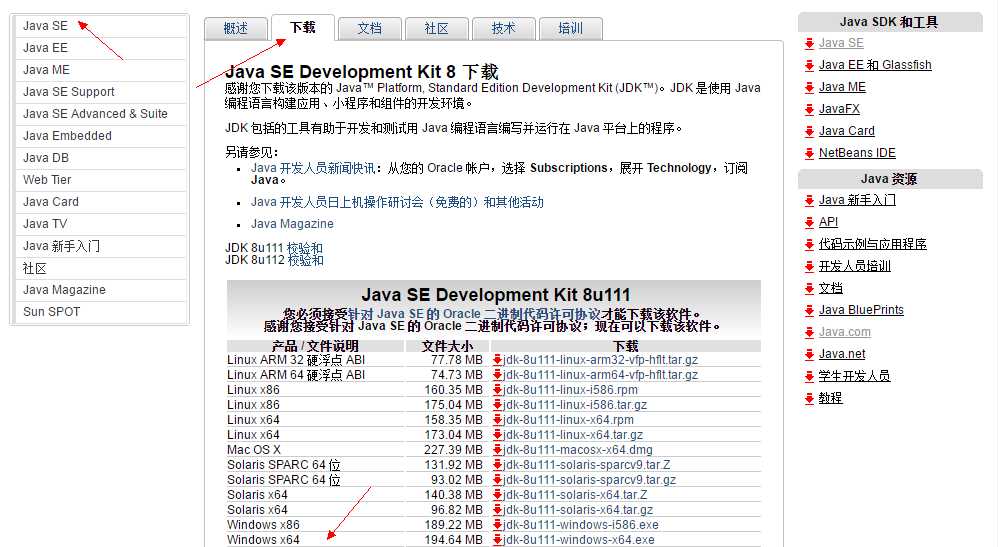The height and width of the screenshot is (547, 998).
Task: Download jdk-8u111-windows-i586.exe file link
Action: [x=580, y=525]
